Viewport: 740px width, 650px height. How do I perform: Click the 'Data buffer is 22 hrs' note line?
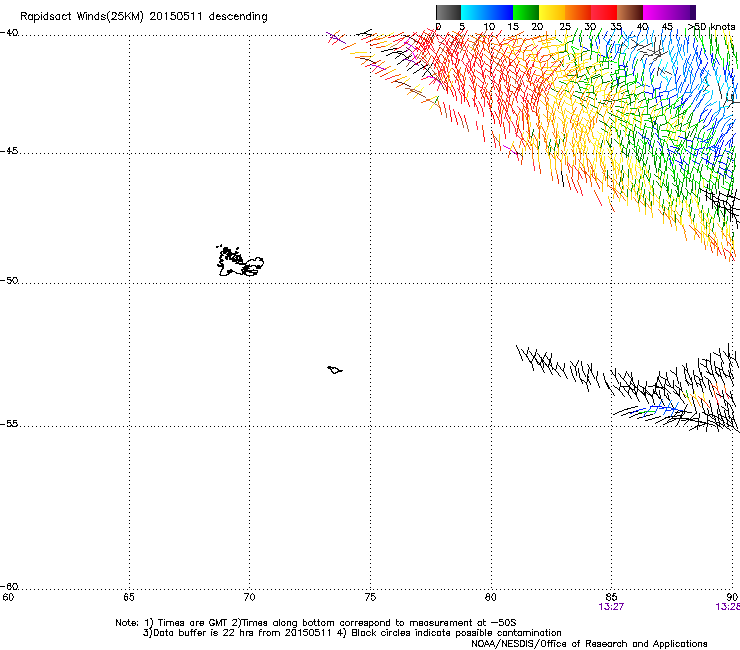(x=352, y=633)
